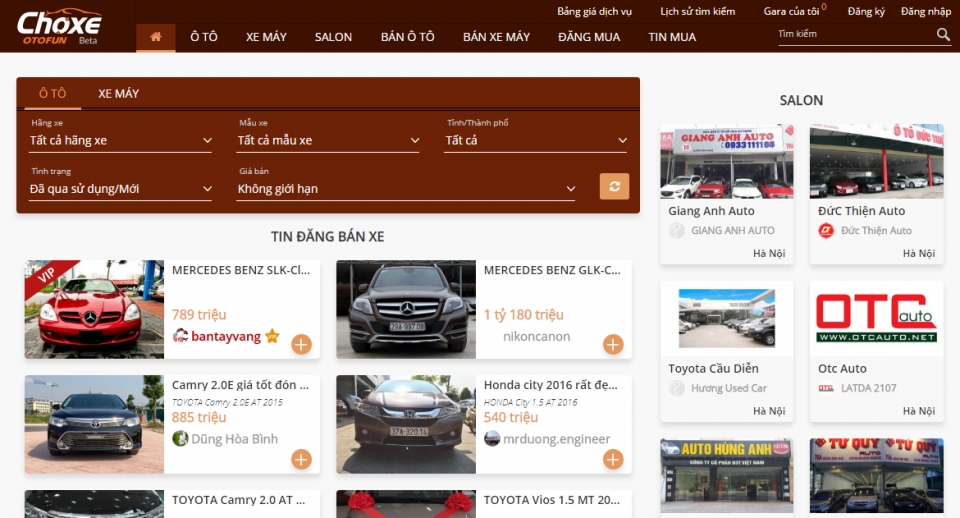The height and width of the screenshot is (518, 960).
Task: Click the 1 tỷ 180 triệu price
Action: [x=523, y=315]
